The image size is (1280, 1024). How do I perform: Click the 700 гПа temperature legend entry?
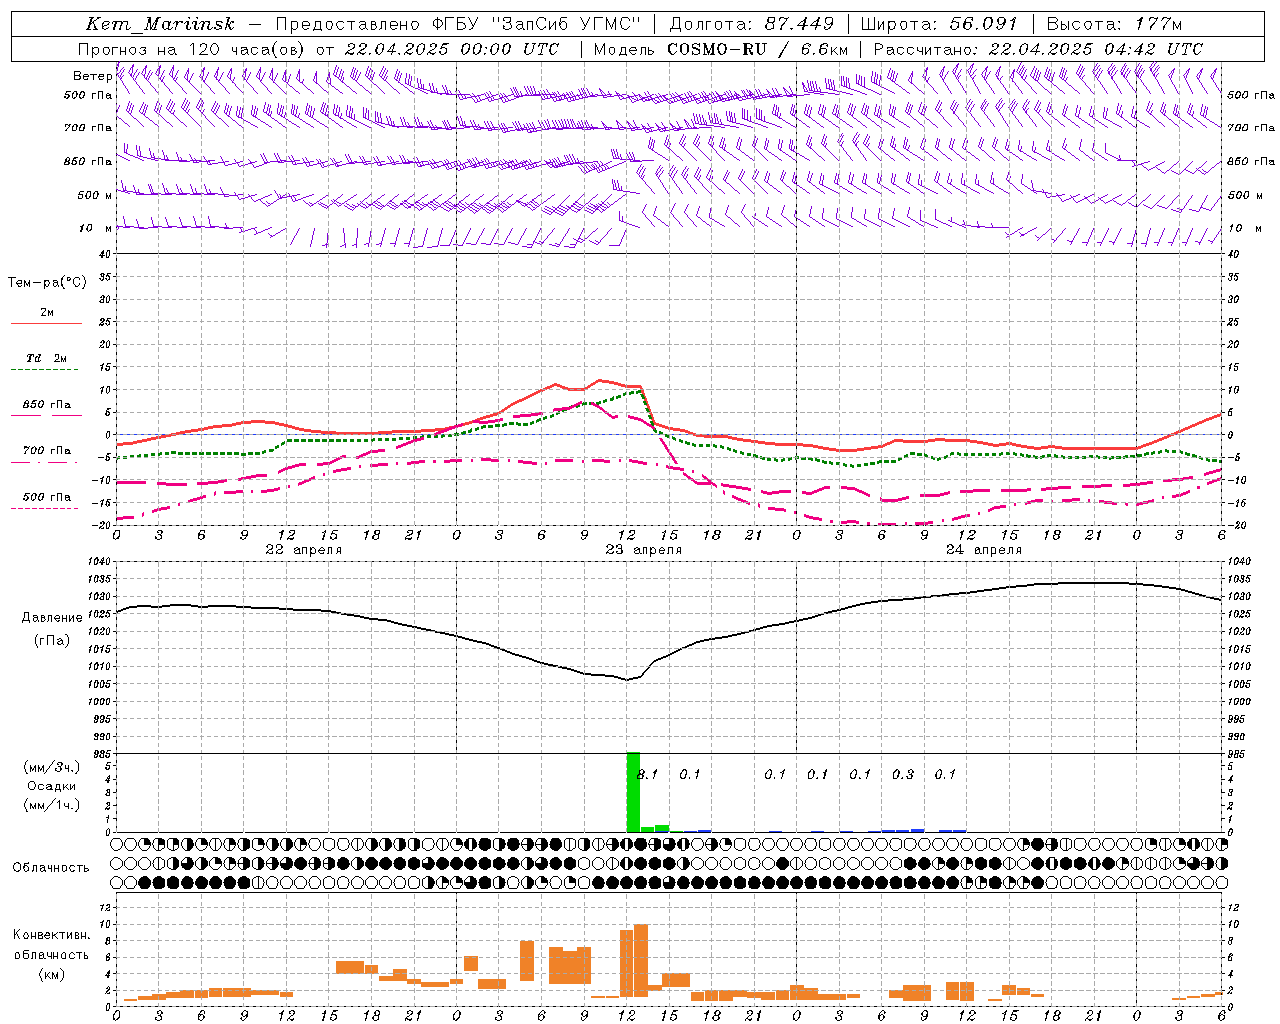click(x=46, y=451)
